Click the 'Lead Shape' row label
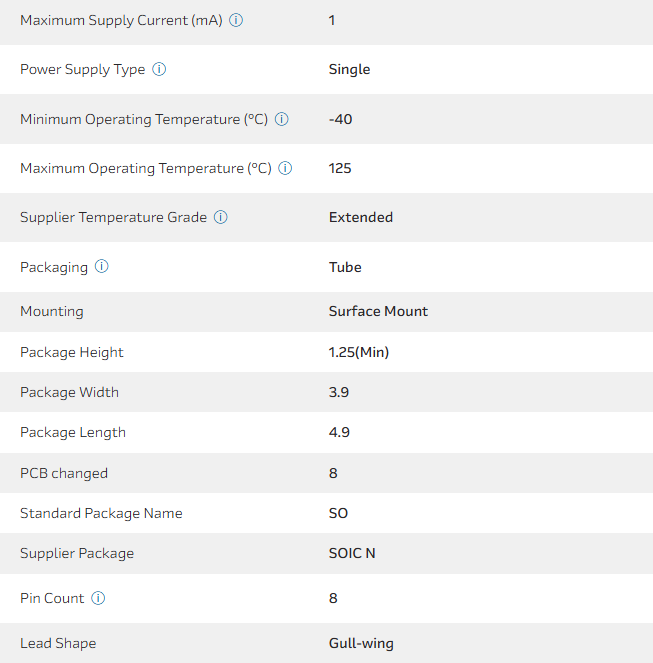 click(58, 644)
